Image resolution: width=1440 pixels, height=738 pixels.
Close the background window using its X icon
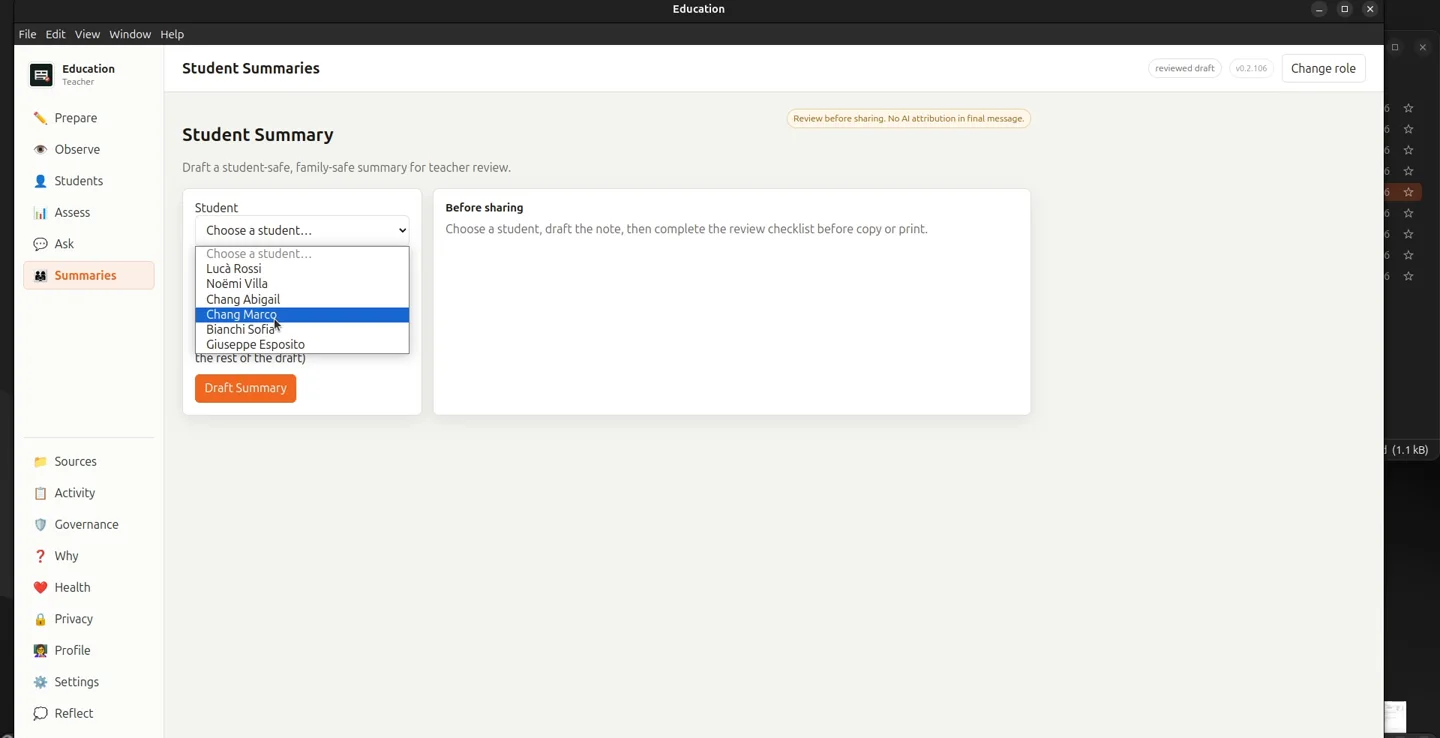1423,47
